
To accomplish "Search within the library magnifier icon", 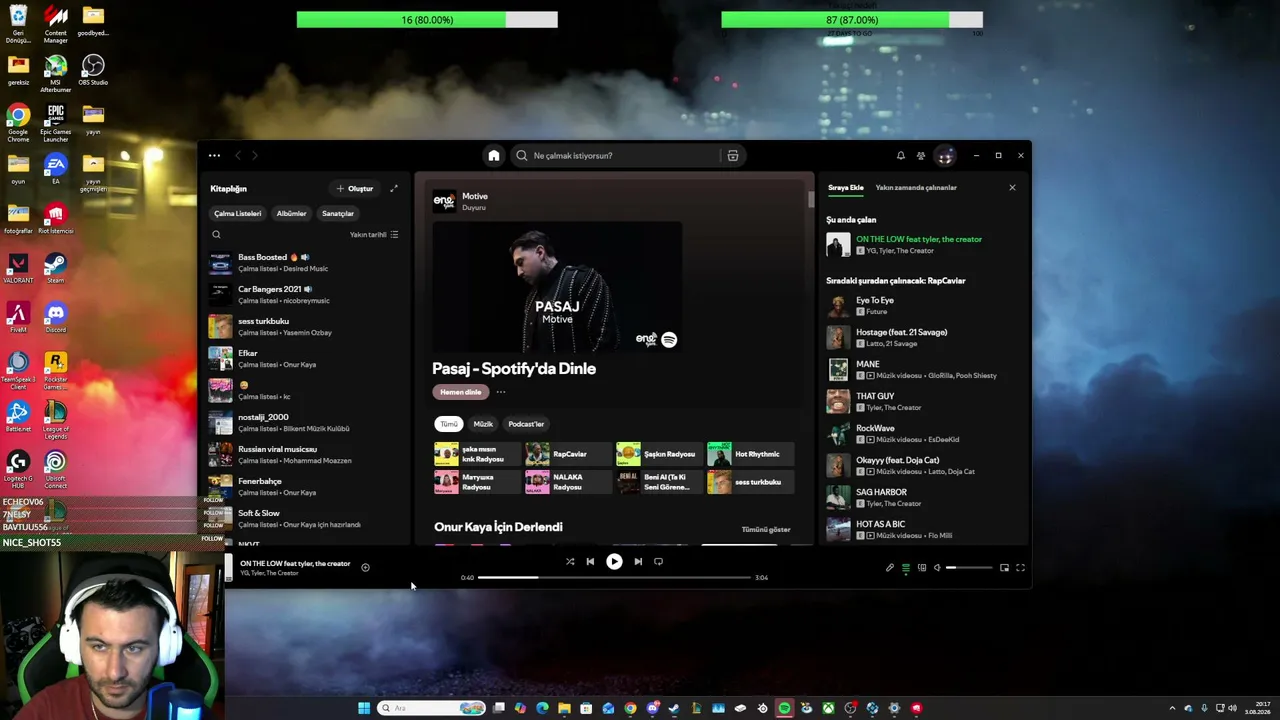I will (x=216, y=234).
